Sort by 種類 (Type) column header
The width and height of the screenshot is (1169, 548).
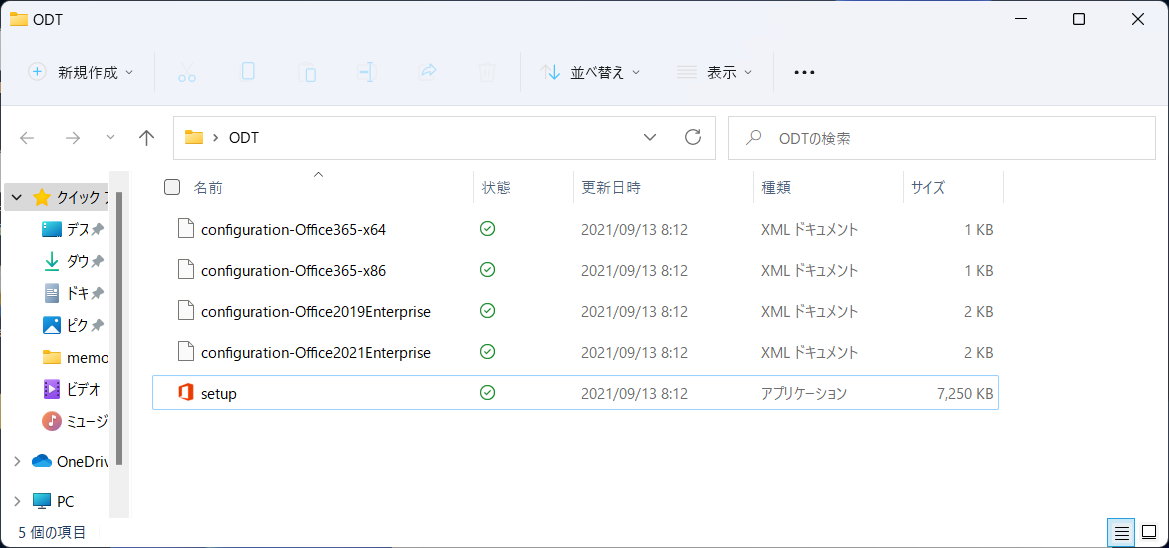(x=775, y=188)
